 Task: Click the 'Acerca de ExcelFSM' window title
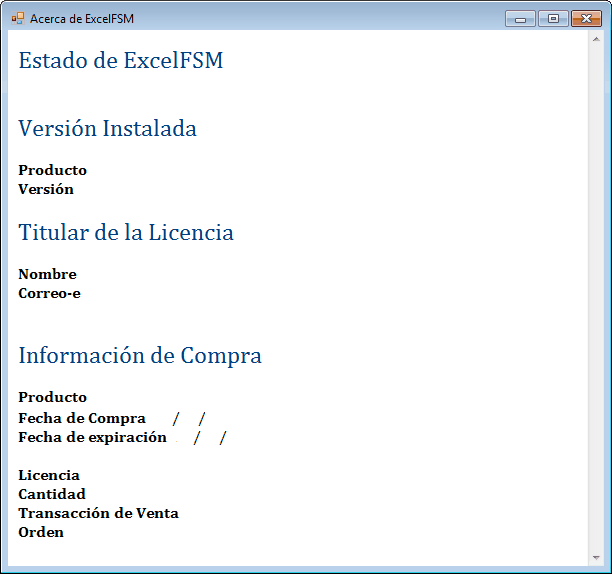[x=82, y=19]
